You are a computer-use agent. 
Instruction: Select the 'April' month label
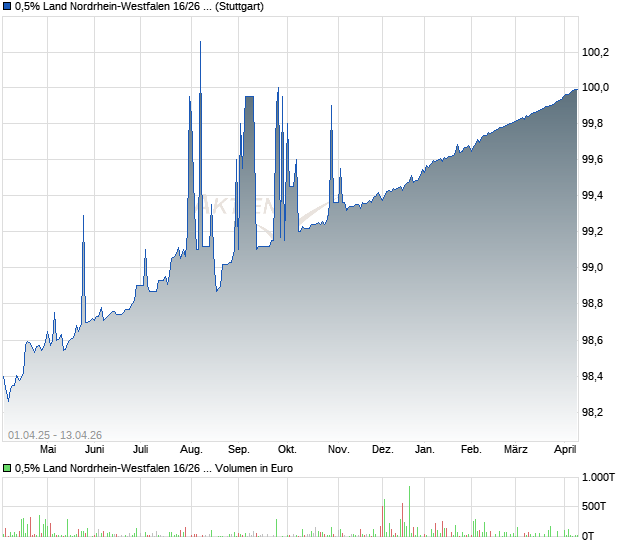click(567, 450)
